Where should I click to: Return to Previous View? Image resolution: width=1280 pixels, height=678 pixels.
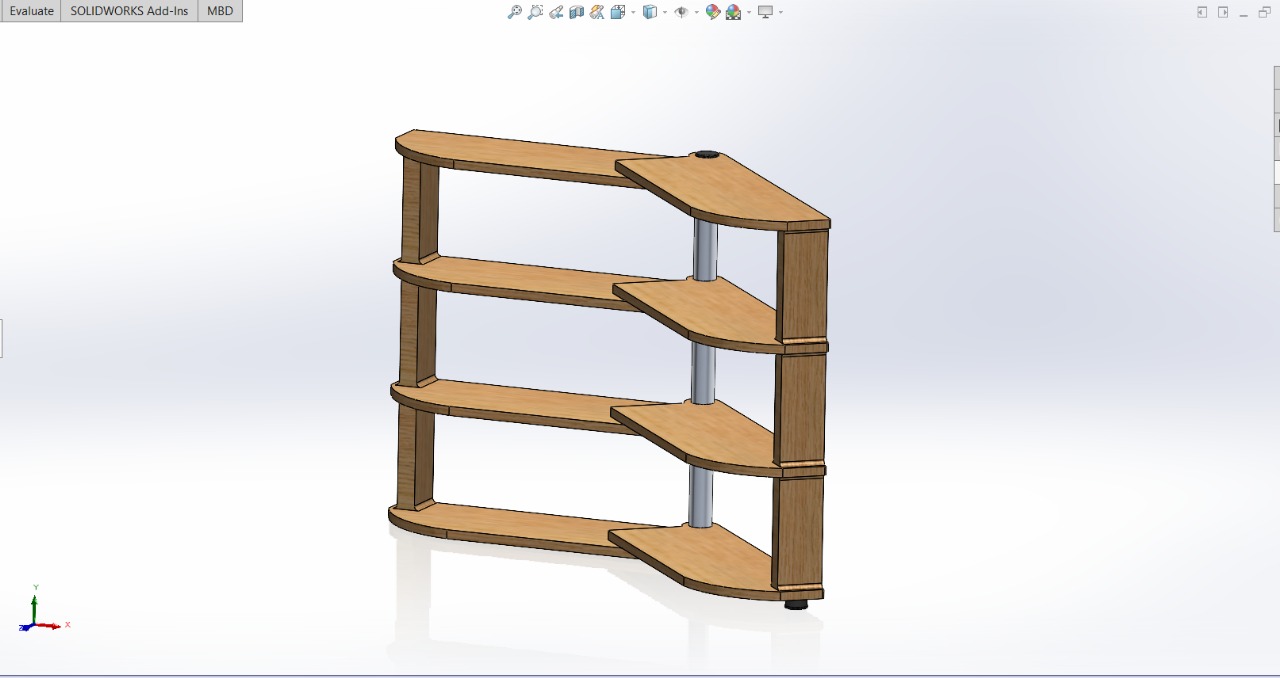(x=557, y=12)
